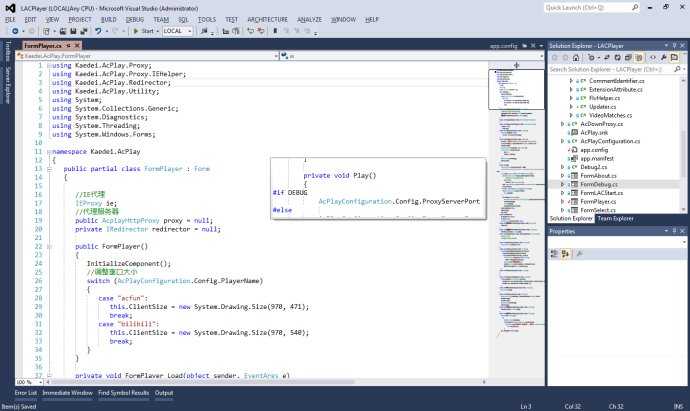Open the Server Explorer side tab
The image size is (690, 411).
[x=8, y=86]
